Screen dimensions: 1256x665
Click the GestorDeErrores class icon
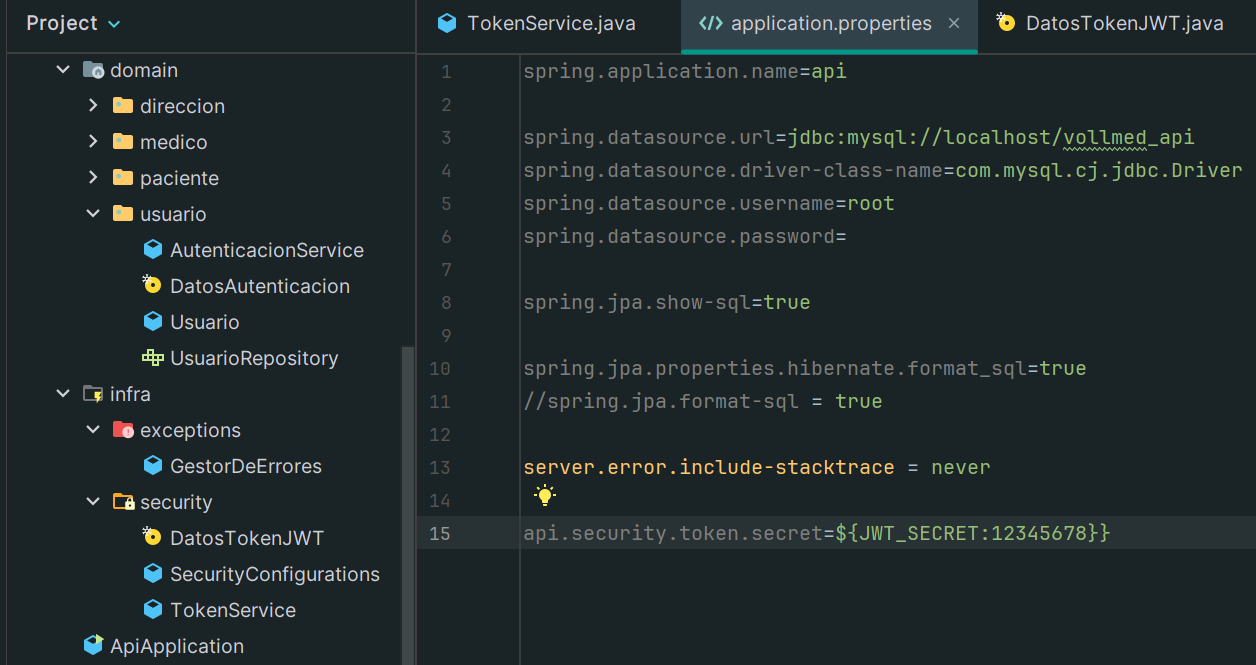(153, 465)
